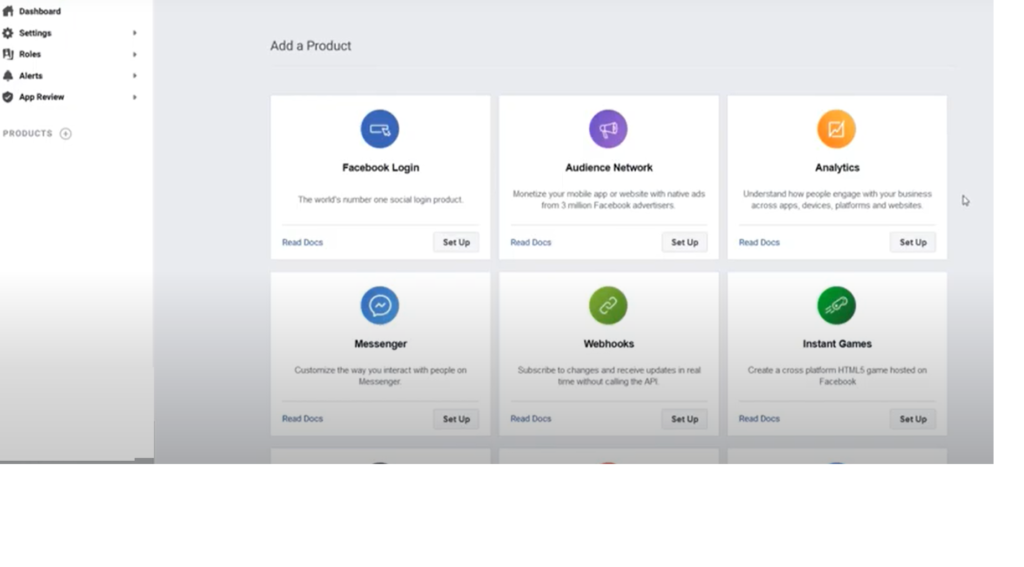Read Docs for Webhooks
Image resolution: width=1024 pixels, height=567 pixels.
coord(531,419)
